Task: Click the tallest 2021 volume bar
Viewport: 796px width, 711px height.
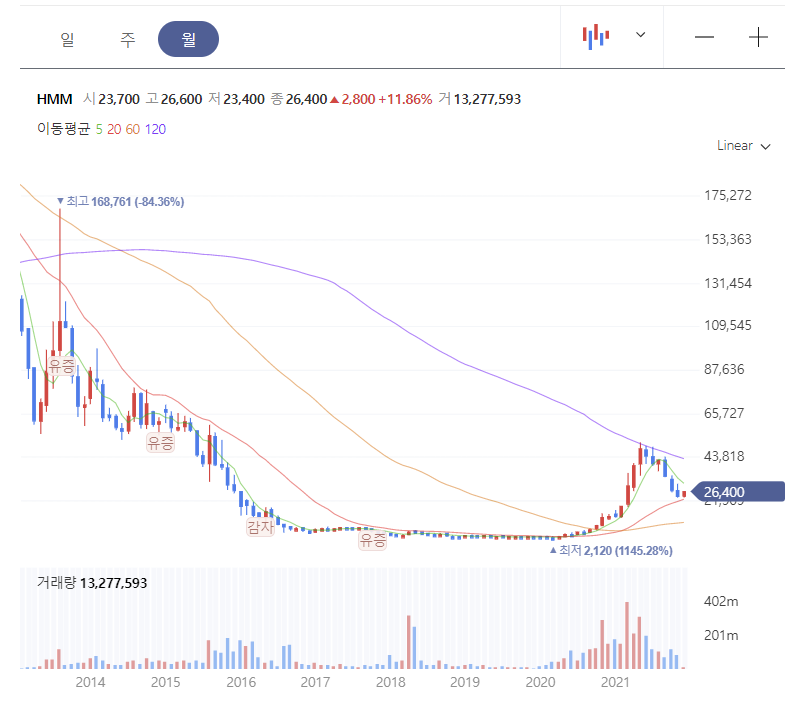Action: tap(627, 635)
